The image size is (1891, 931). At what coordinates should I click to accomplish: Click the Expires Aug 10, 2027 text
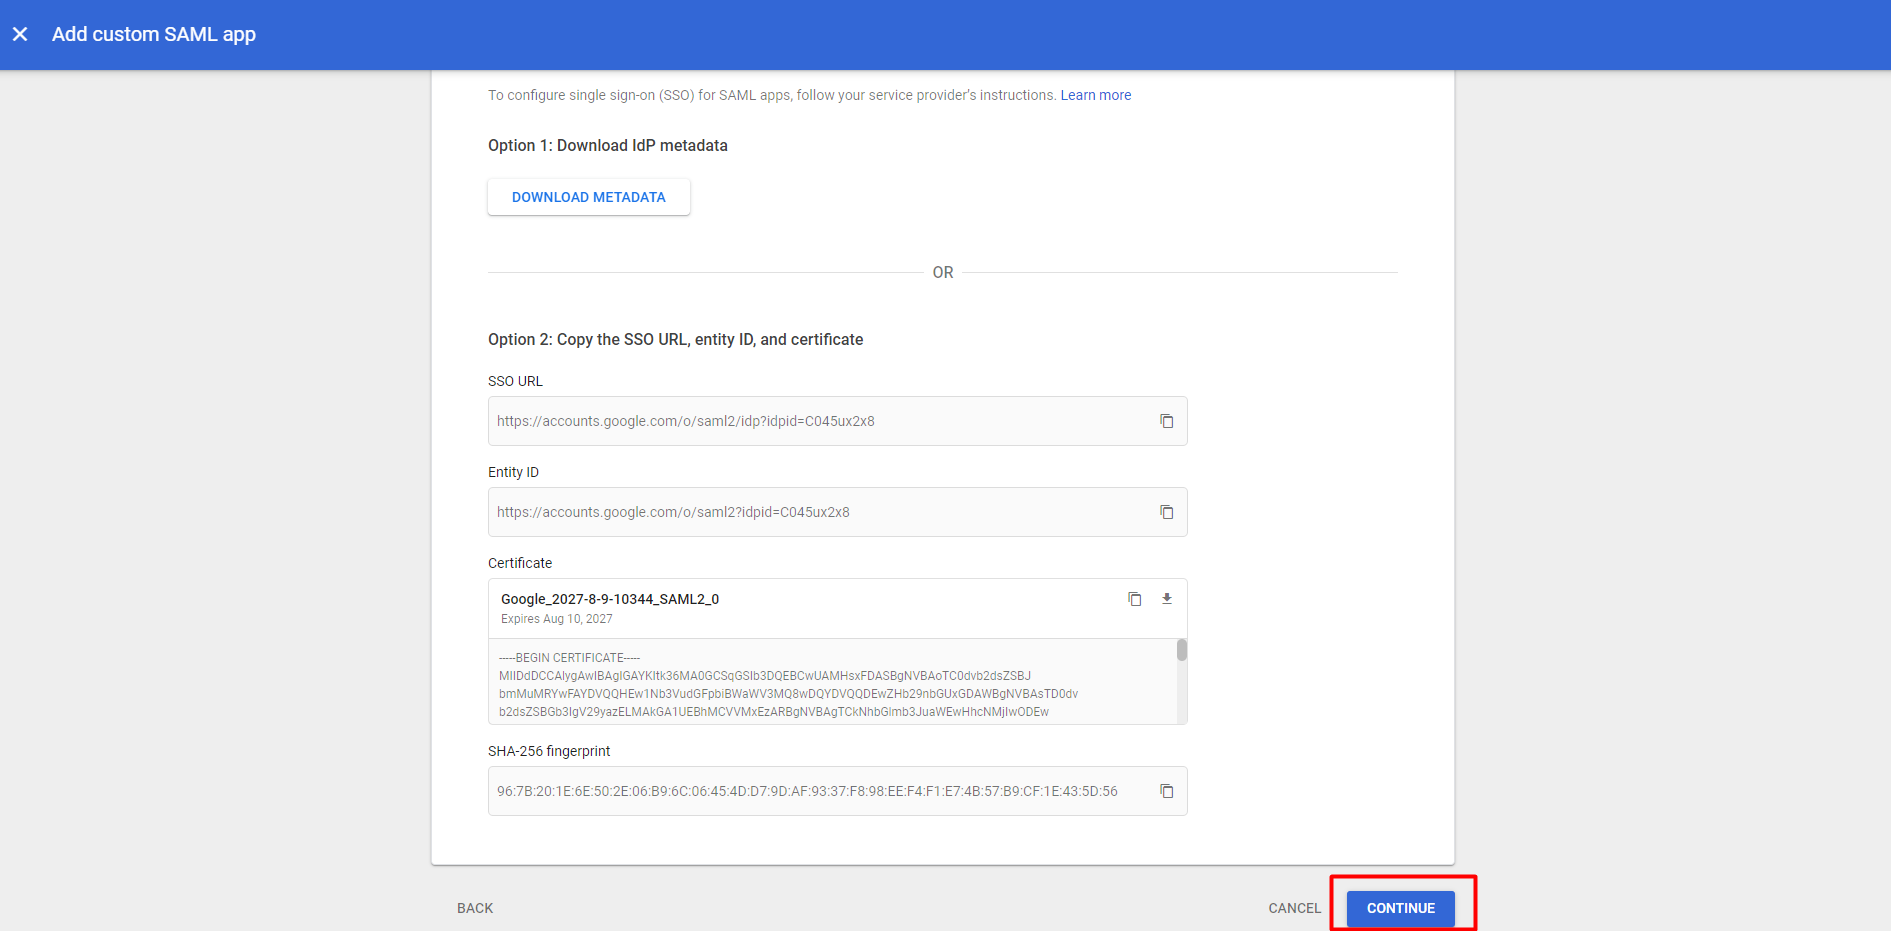tap(556, 619)
